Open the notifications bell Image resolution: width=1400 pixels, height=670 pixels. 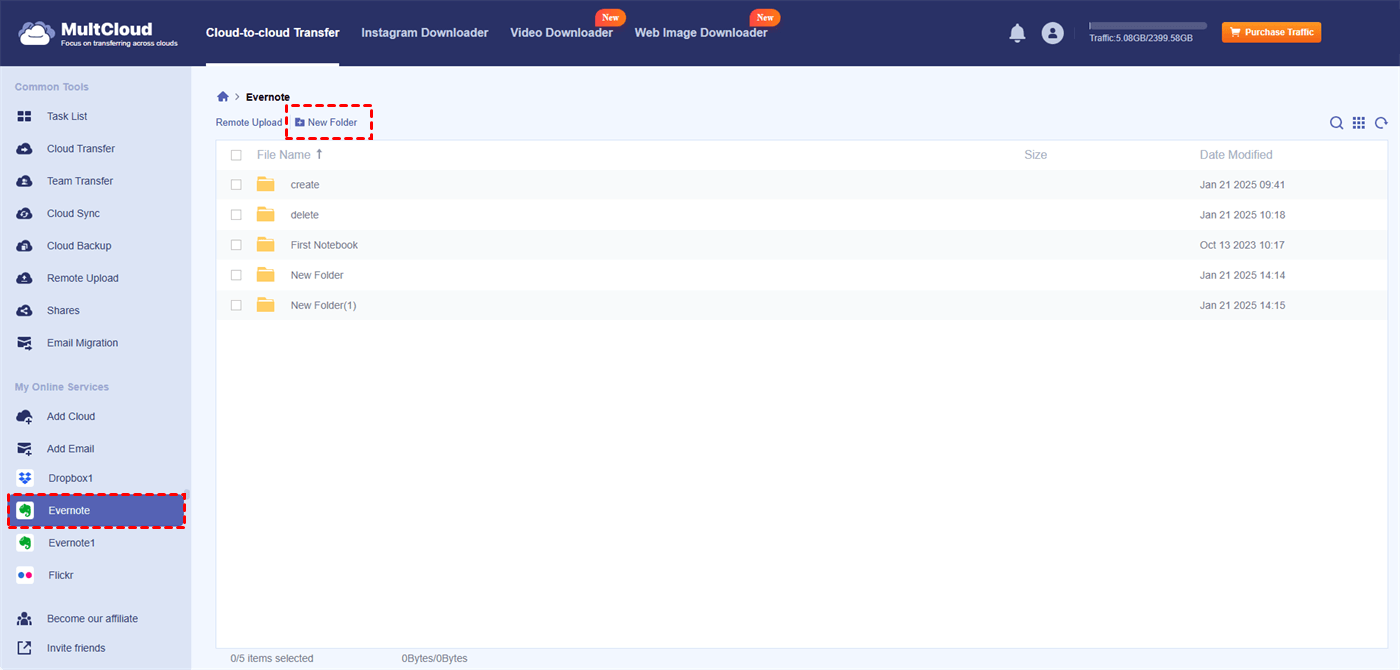pos(1017,33)
